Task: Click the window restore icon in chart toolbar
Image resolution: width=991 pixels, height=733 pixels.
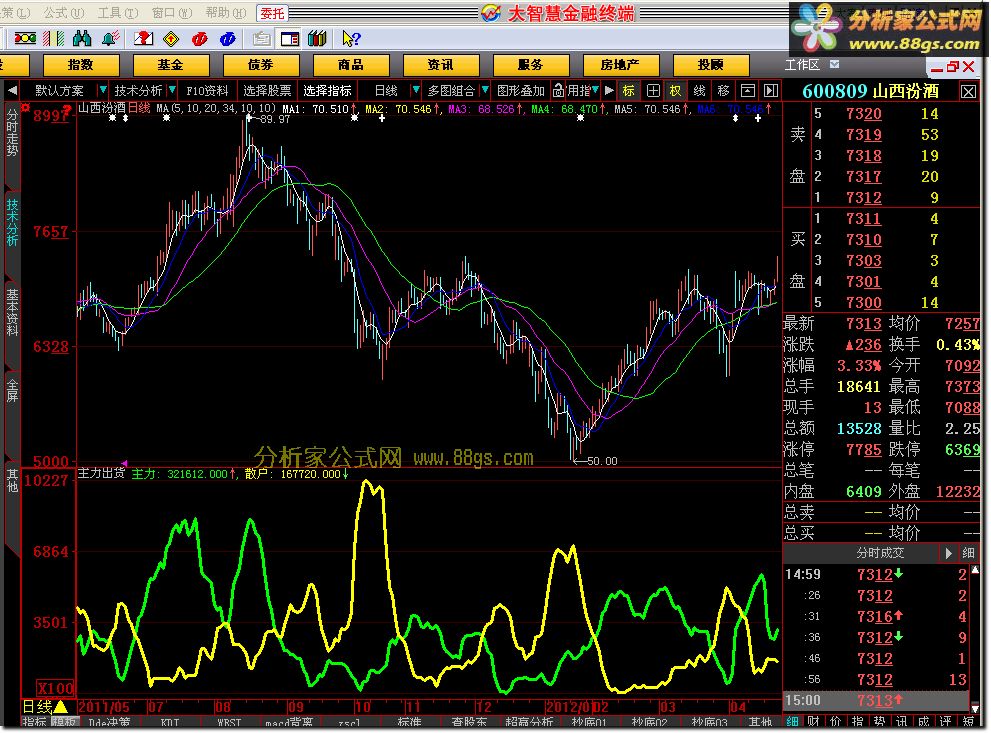Action: 748,91
